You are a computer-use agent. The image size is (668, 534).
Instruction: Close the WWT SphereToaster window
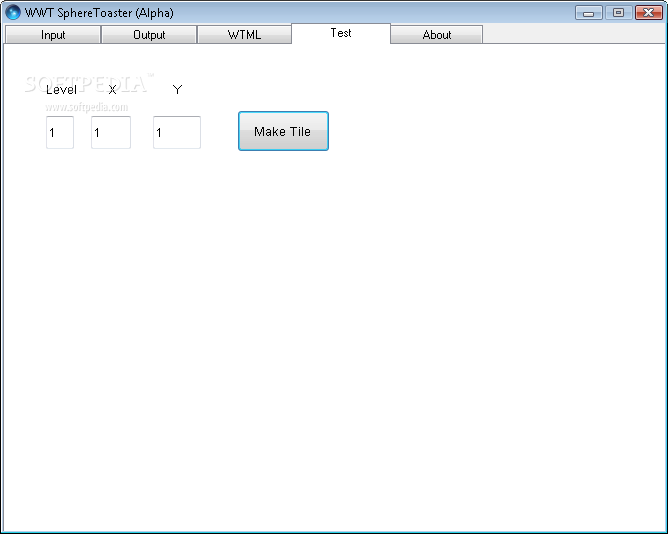pyautogui.click(x=648, y=13)
